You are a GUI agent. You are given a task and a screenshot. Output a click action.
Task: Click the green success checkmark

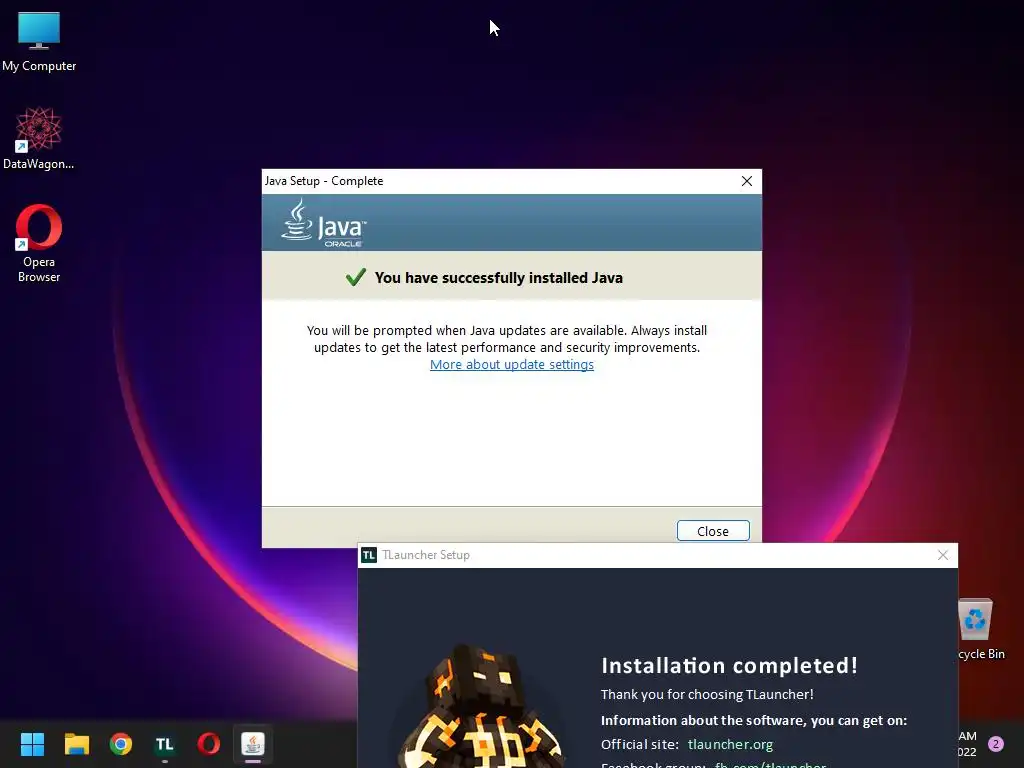355,278
